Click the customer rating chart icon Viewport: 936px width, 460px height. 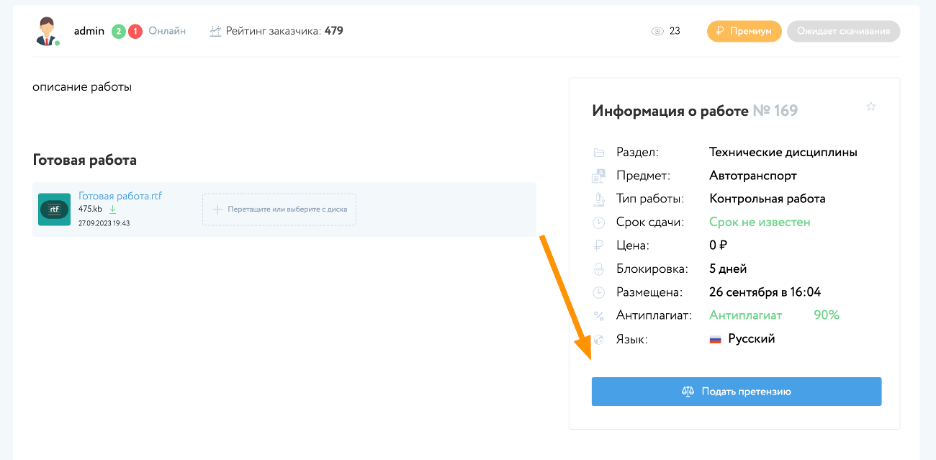click(x=215, y=31)
